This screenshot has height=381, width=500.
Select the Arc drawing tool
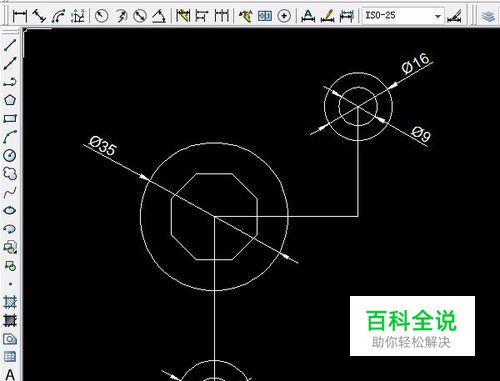point(10,137)
